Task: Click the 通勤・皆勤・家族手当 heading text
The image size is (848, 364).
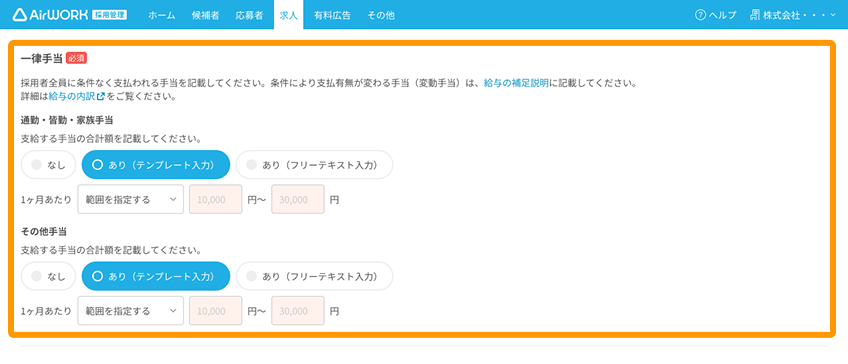Action: (67, 120)
